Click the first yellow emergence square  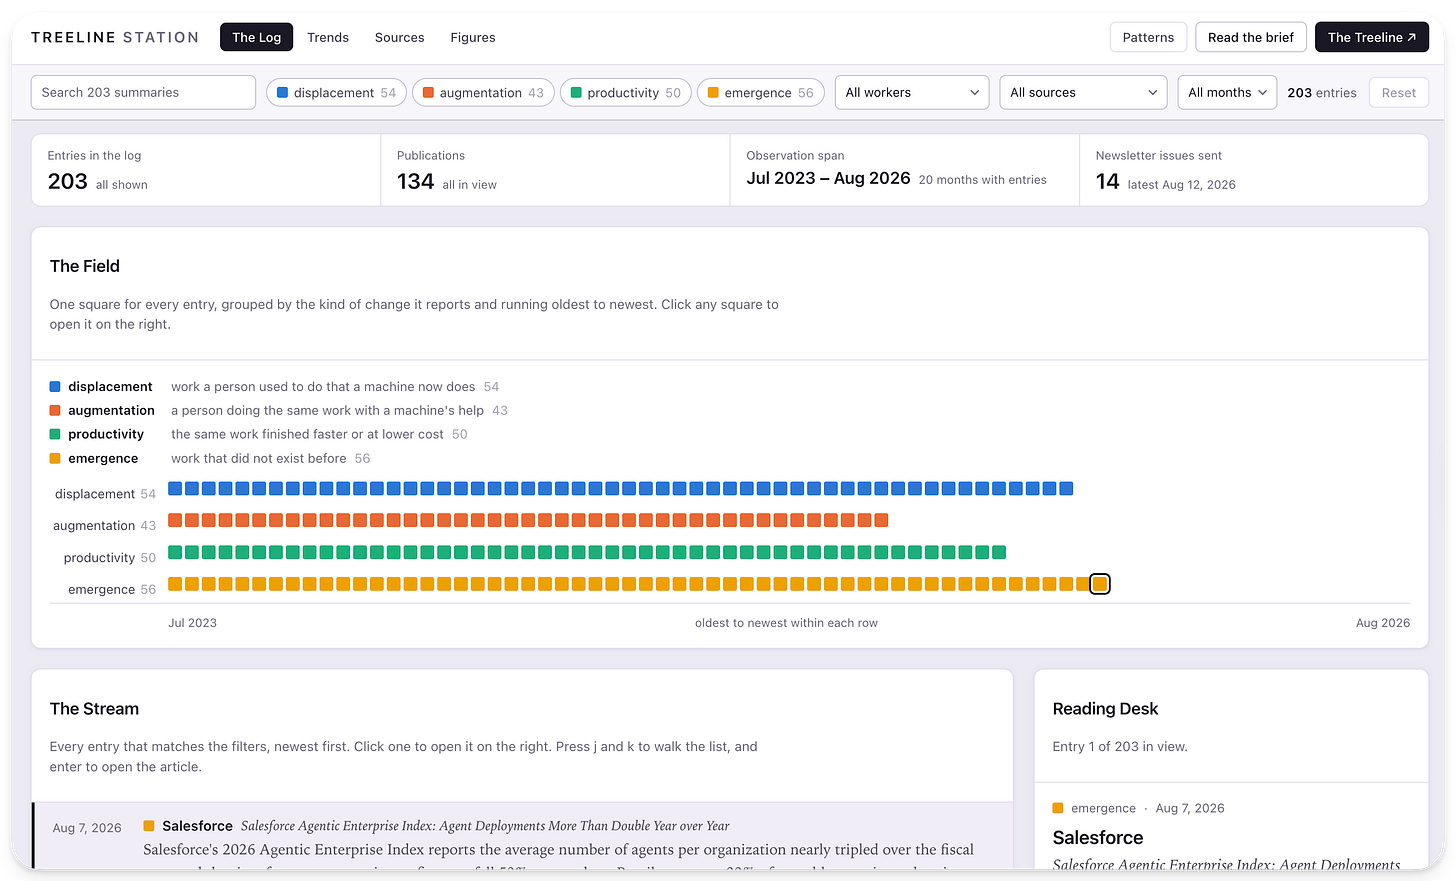pos(175,584)
